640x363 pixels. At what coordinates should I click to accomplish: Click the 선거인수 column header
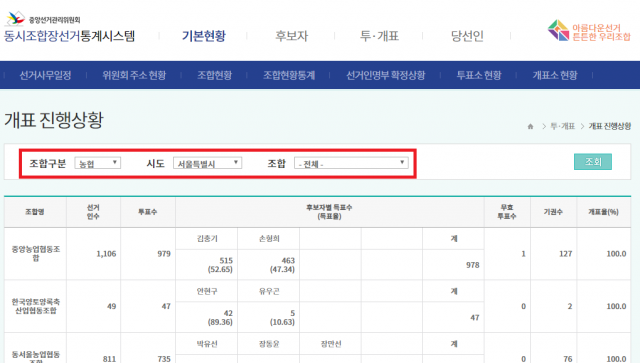click(93, 212)
